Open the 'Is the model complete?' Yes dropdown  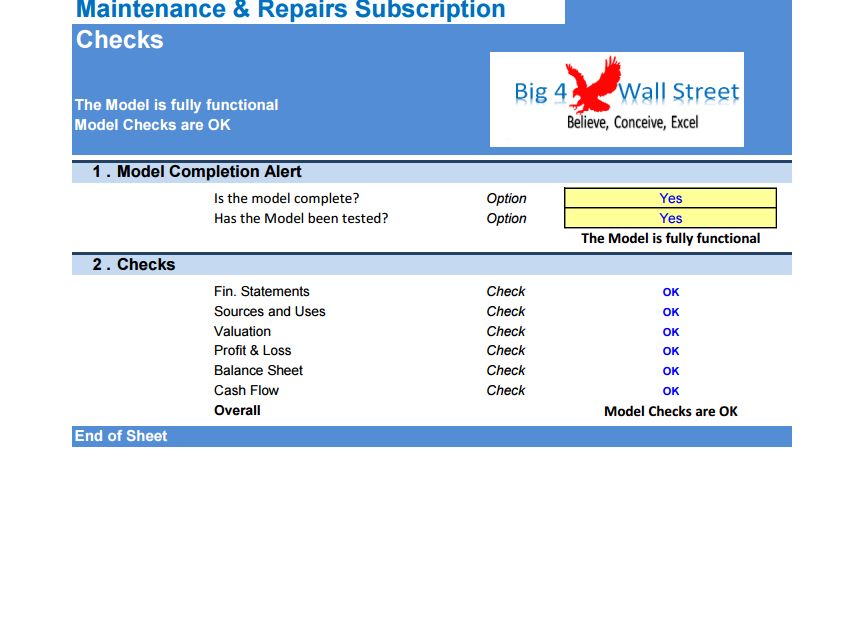[x=670, y=198]
